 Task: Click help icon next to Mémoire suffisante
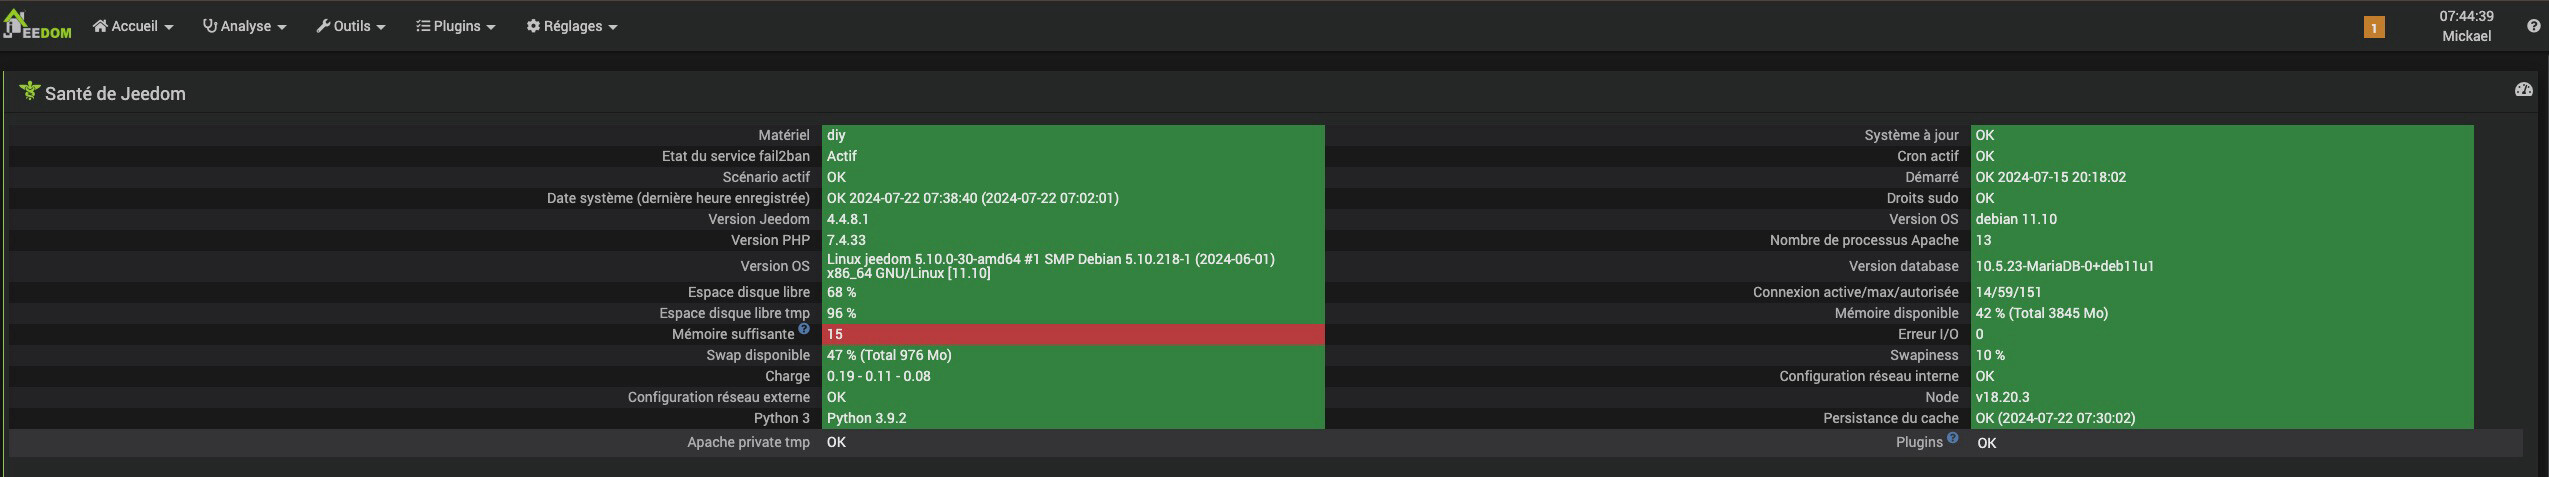click(803, 329)
